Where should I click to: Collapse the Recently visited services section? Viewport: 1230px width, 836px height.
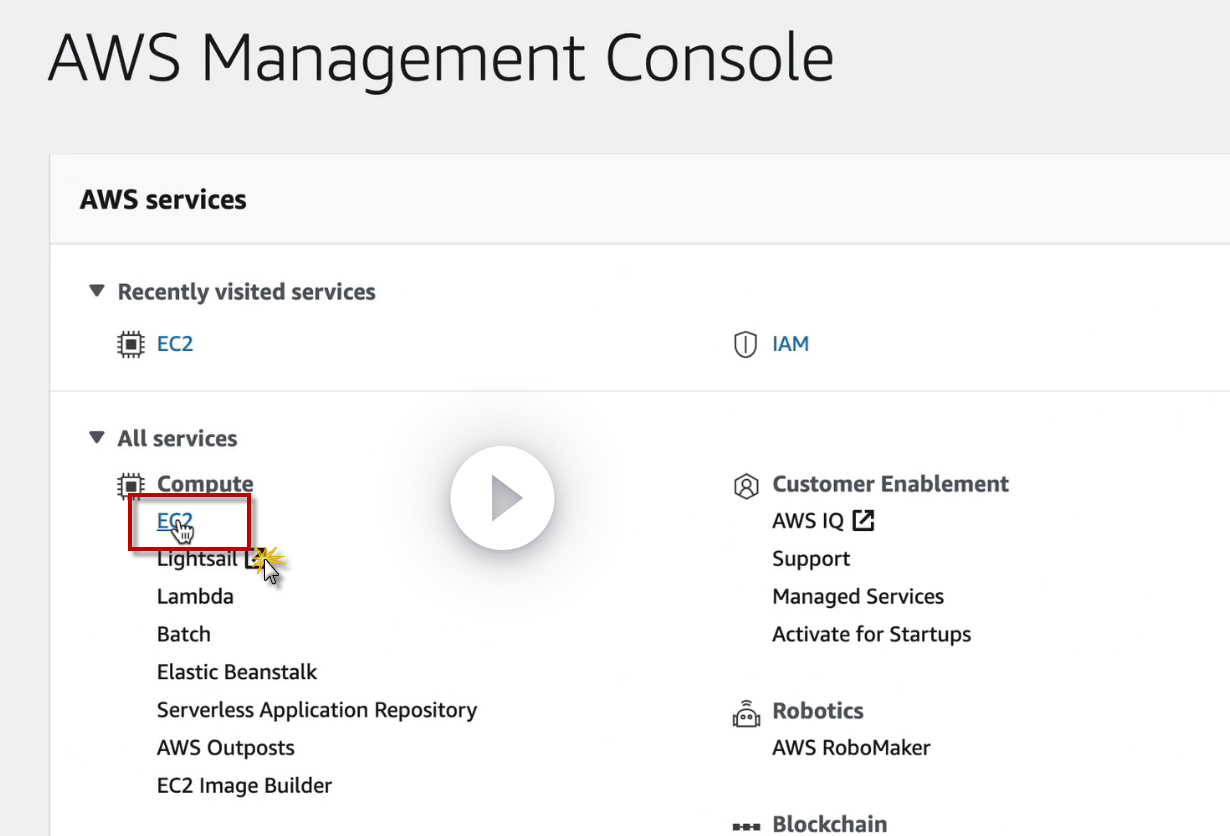click(x=97, y=291)
